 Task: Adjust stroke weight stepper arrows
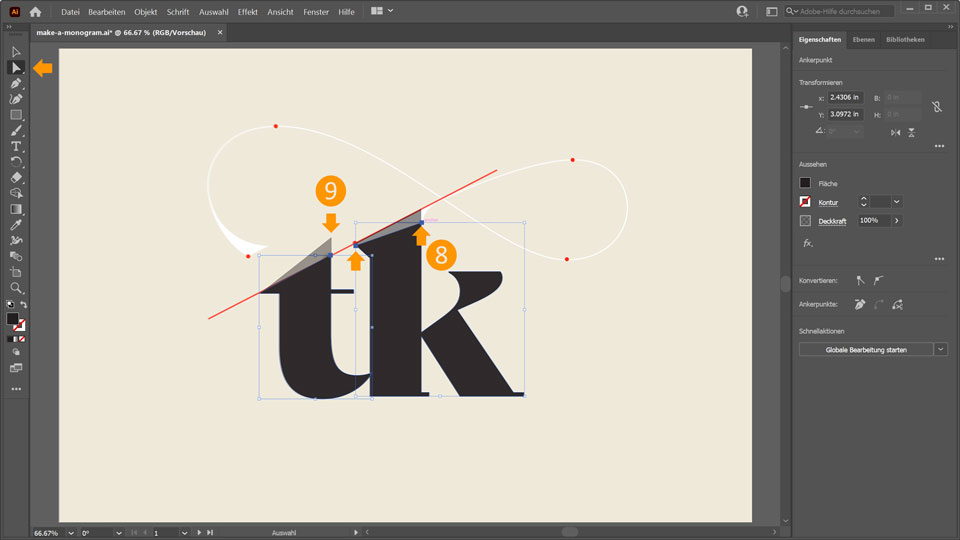[863, 201]
